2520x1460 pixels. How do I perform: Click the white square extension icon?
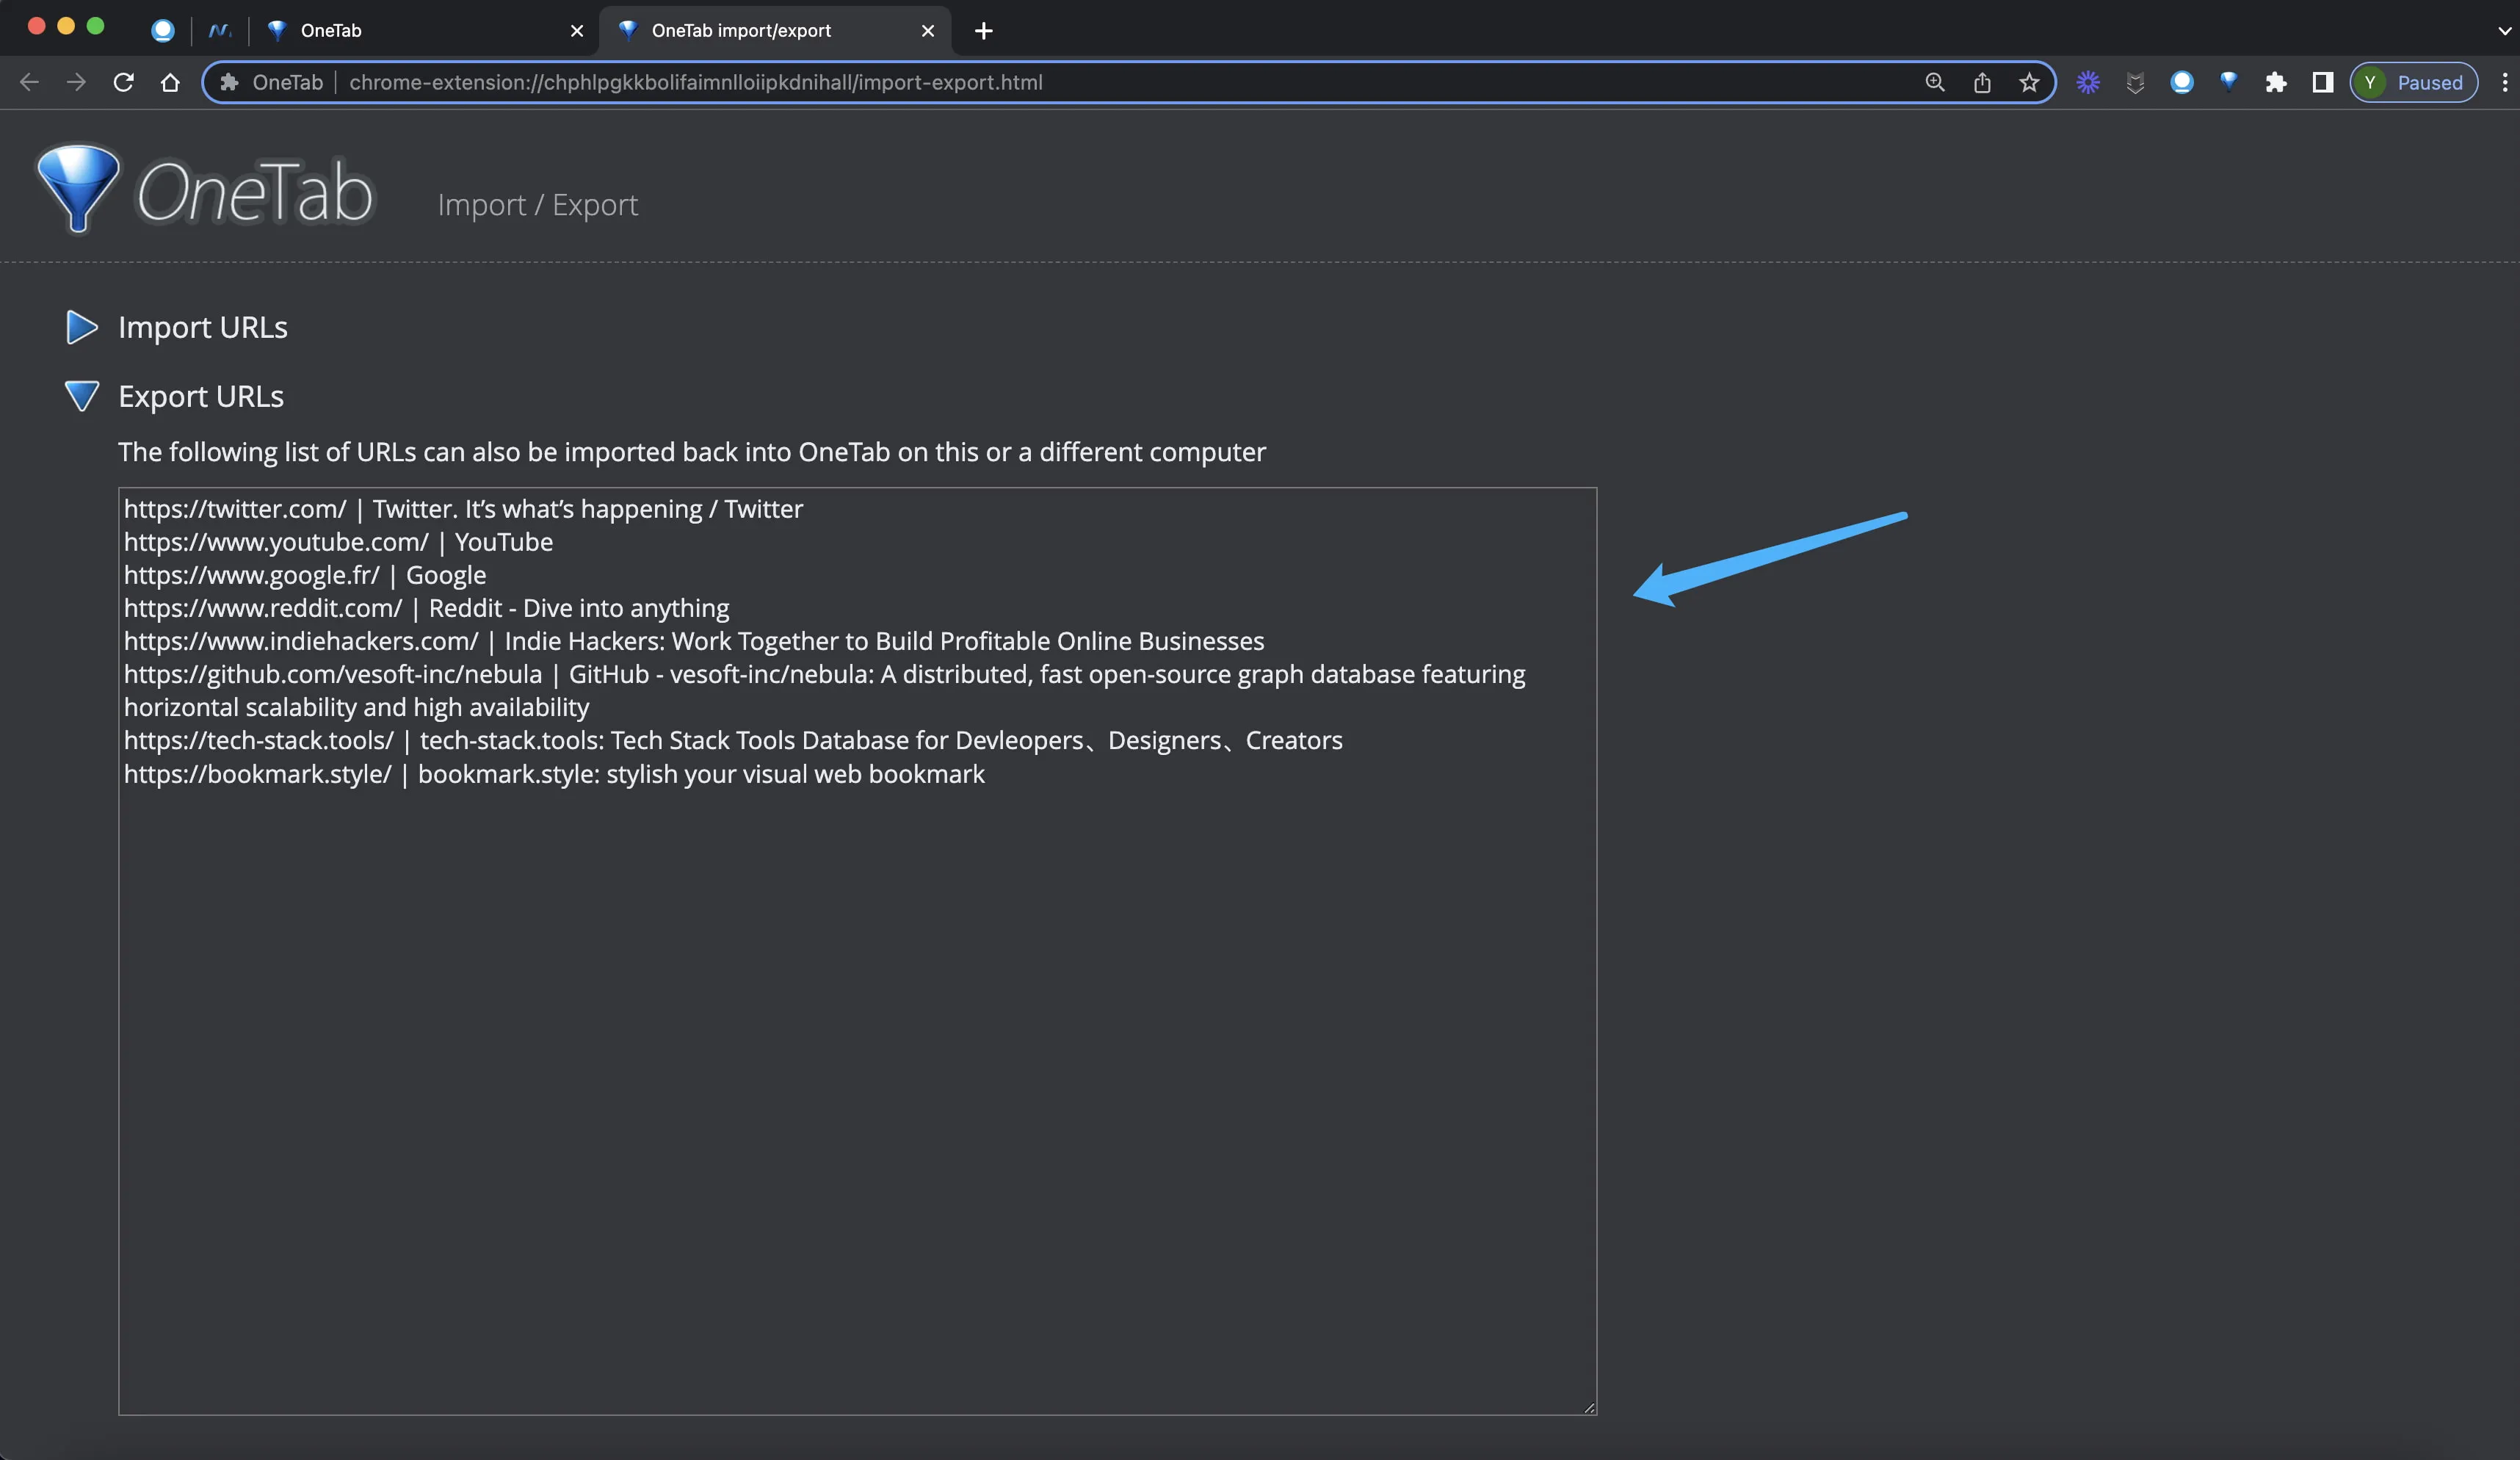point(2322,83)
